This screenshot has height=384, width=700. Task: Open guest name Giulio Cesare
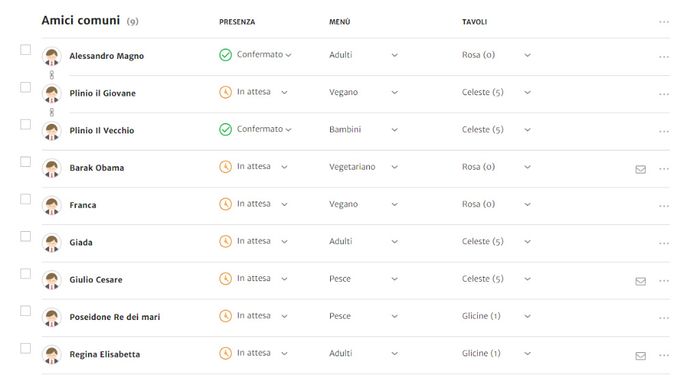[96, 280]
